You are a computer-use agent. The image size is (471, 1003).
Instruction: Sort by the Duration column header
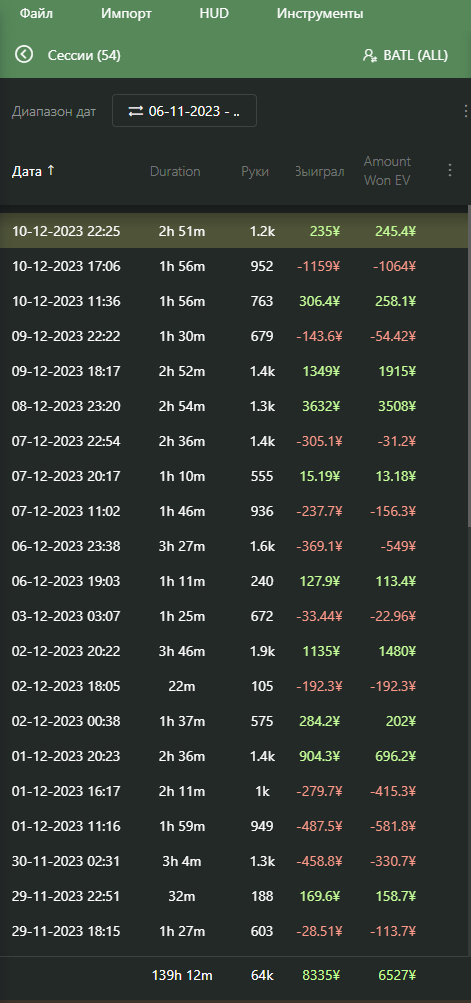coord(175,171)
